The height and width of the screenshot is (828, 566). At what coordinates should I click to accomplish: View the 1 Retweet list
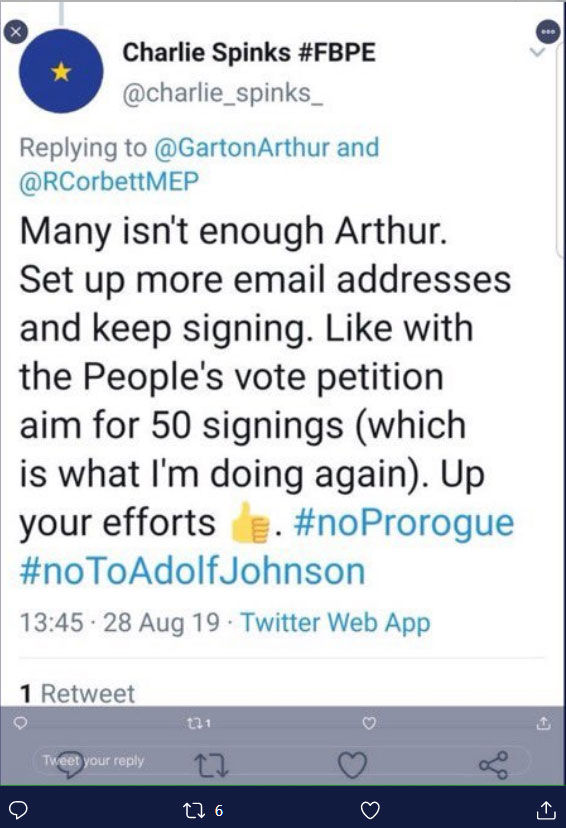[78, 693]
